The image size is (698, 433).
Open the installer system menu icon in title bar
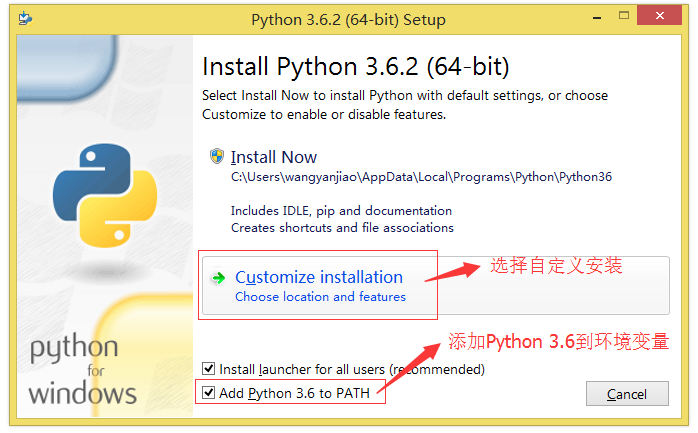coord(25,19)
